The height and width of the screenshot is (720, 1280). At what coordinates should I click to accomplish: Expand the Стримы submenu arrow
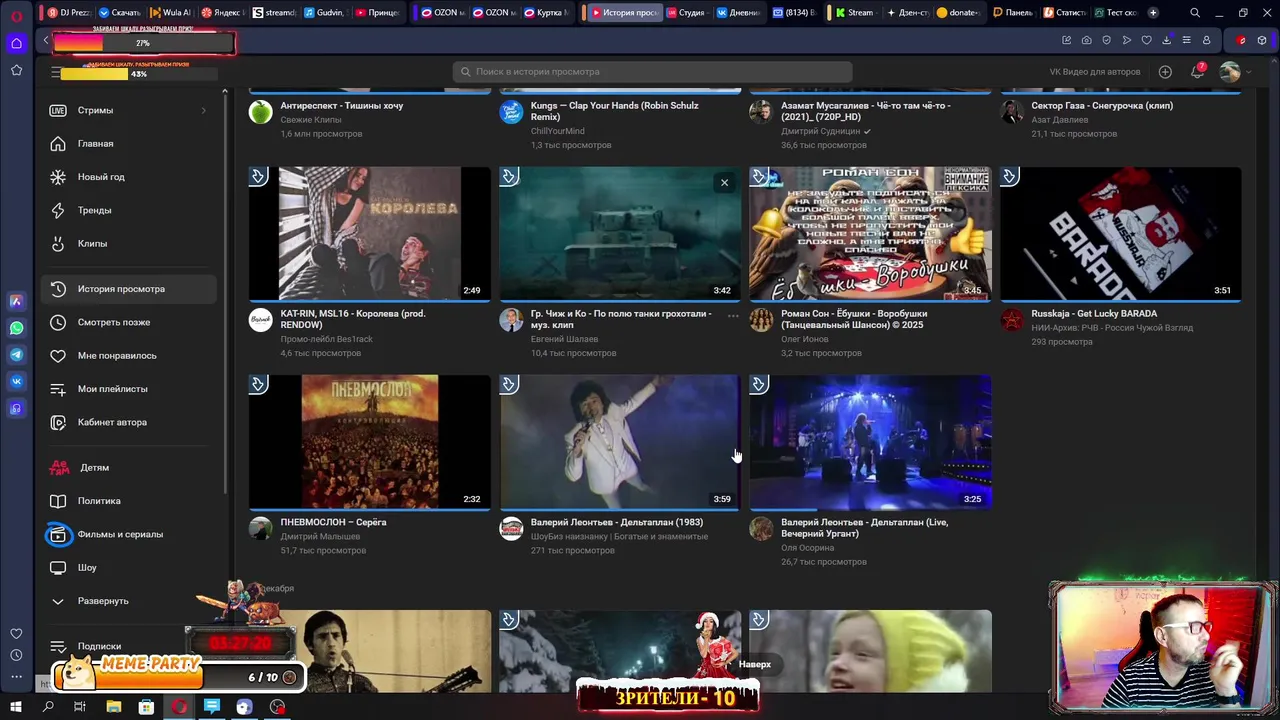pos(204,110)
